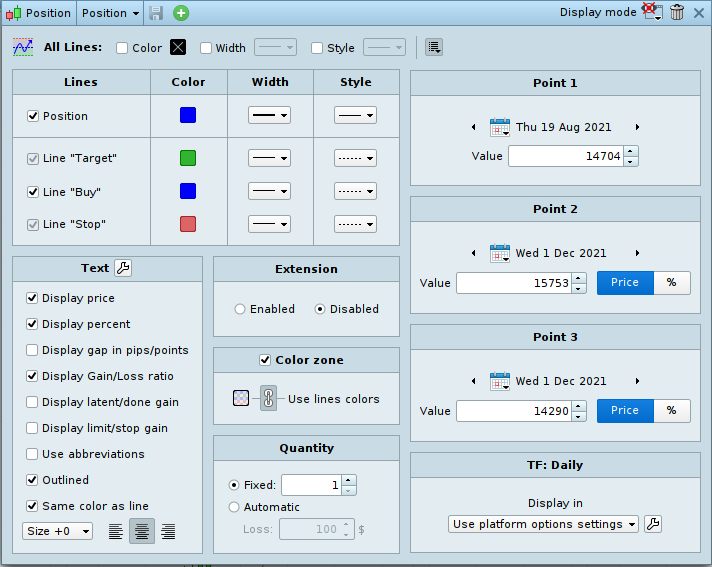Open Line "Buy" Style dropdown

(x=356, y=191)
